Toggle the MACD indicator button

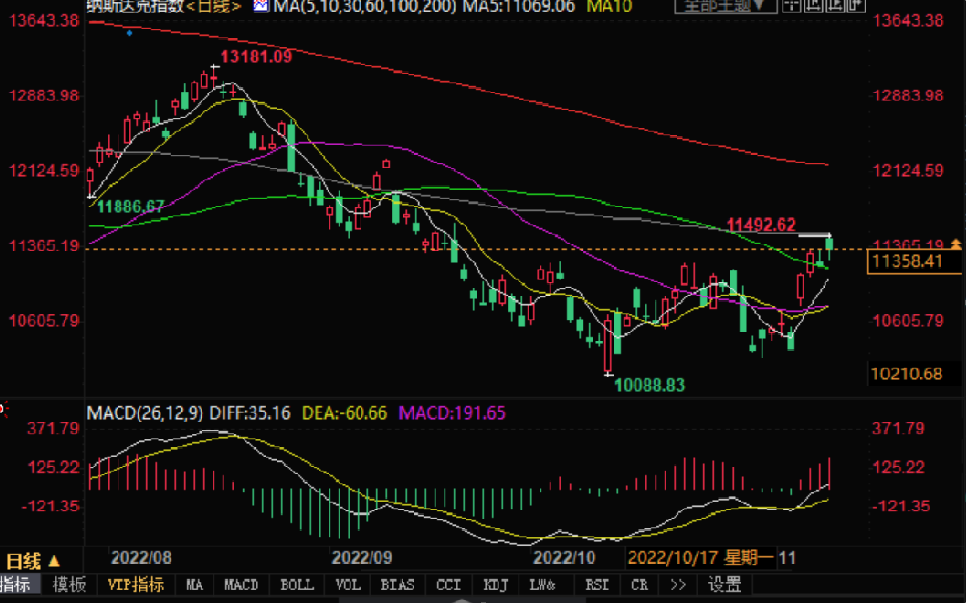[241, 584]
